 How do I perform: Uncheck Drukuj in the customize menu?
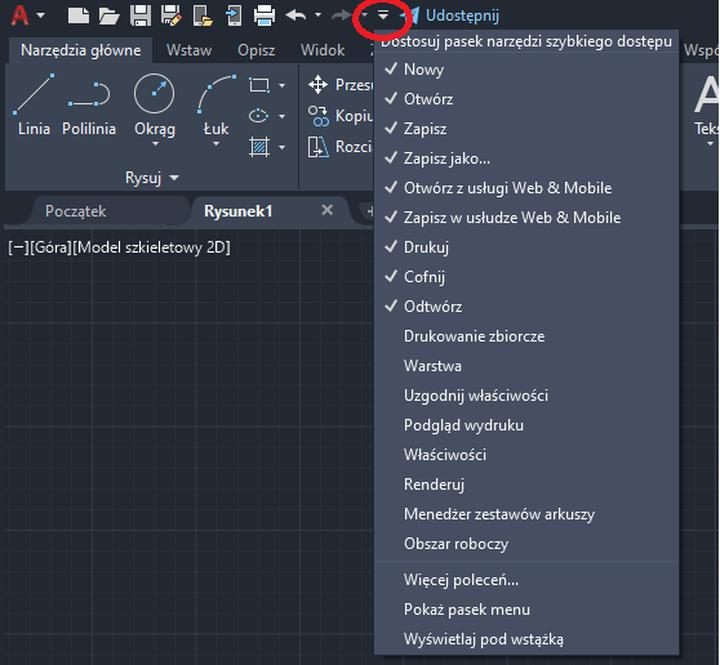coord(527,247)
